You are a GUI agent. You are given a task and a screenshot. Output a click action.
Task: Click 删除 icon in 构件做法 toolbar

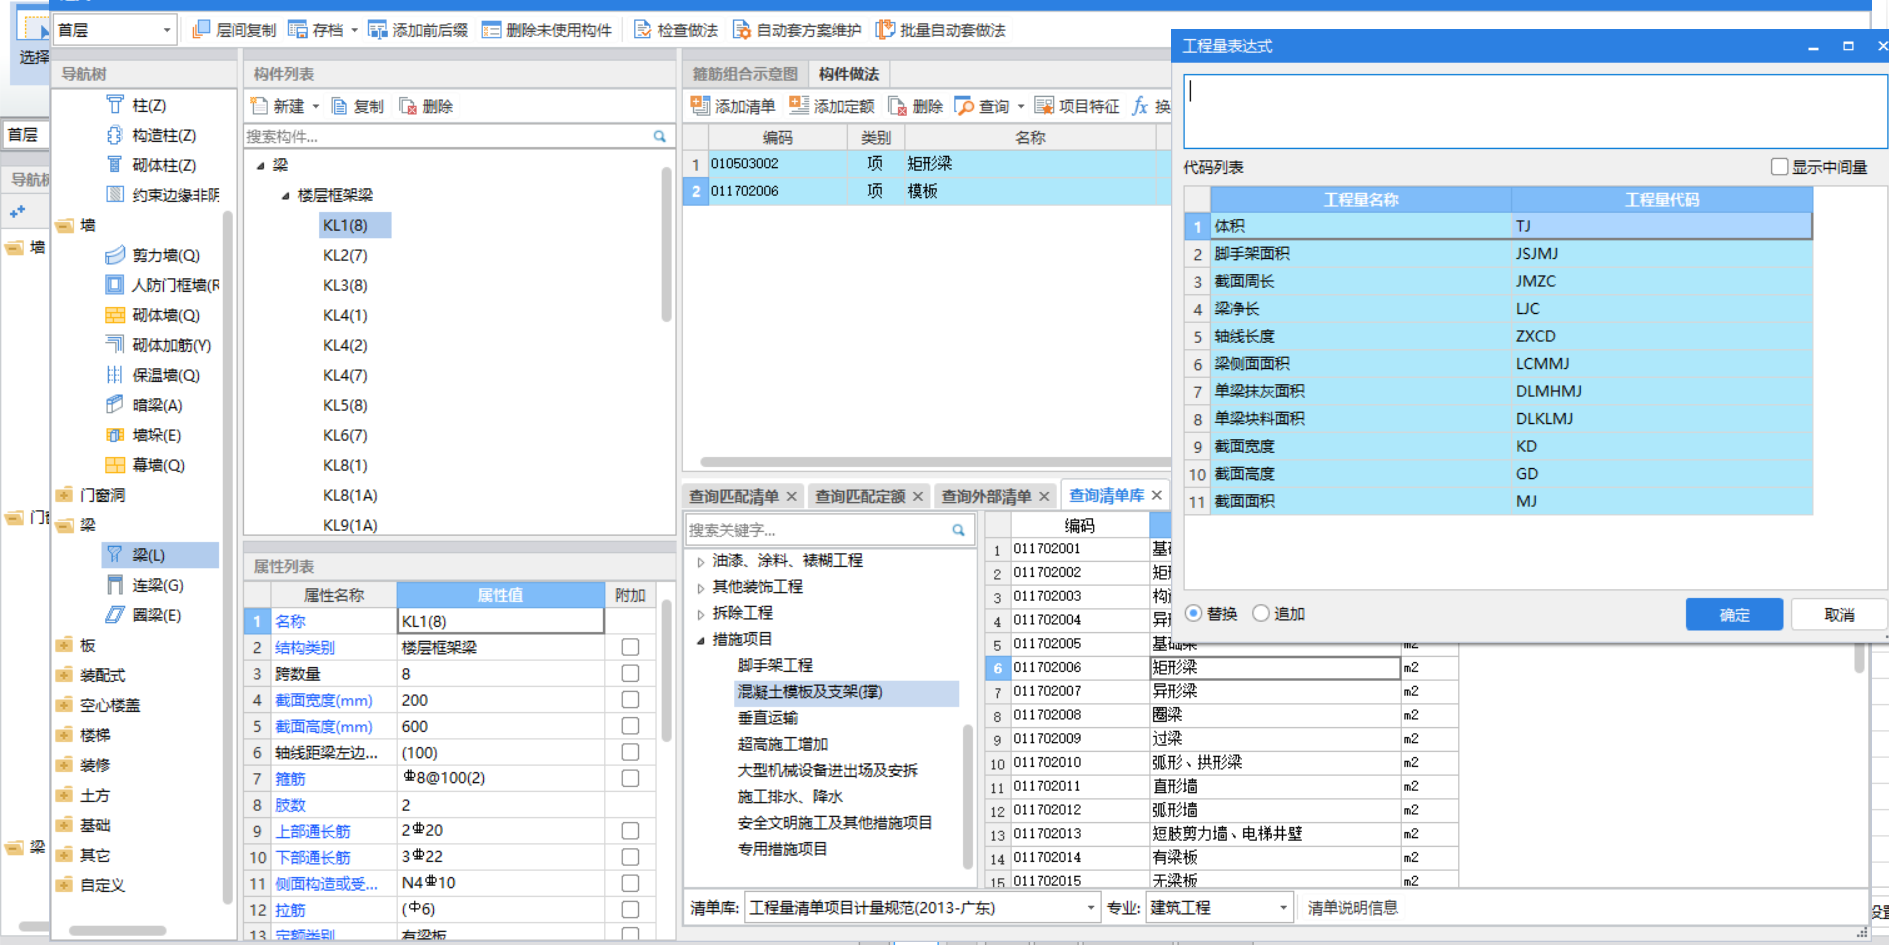tap(898, 105)
